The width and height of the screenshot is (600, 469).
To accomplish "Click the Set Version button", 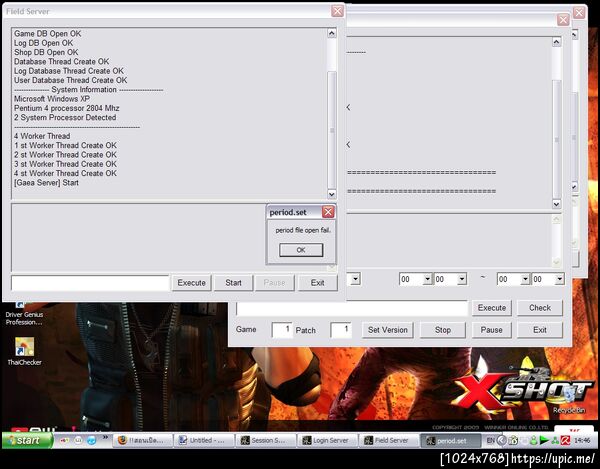I will tap(388, 330).
